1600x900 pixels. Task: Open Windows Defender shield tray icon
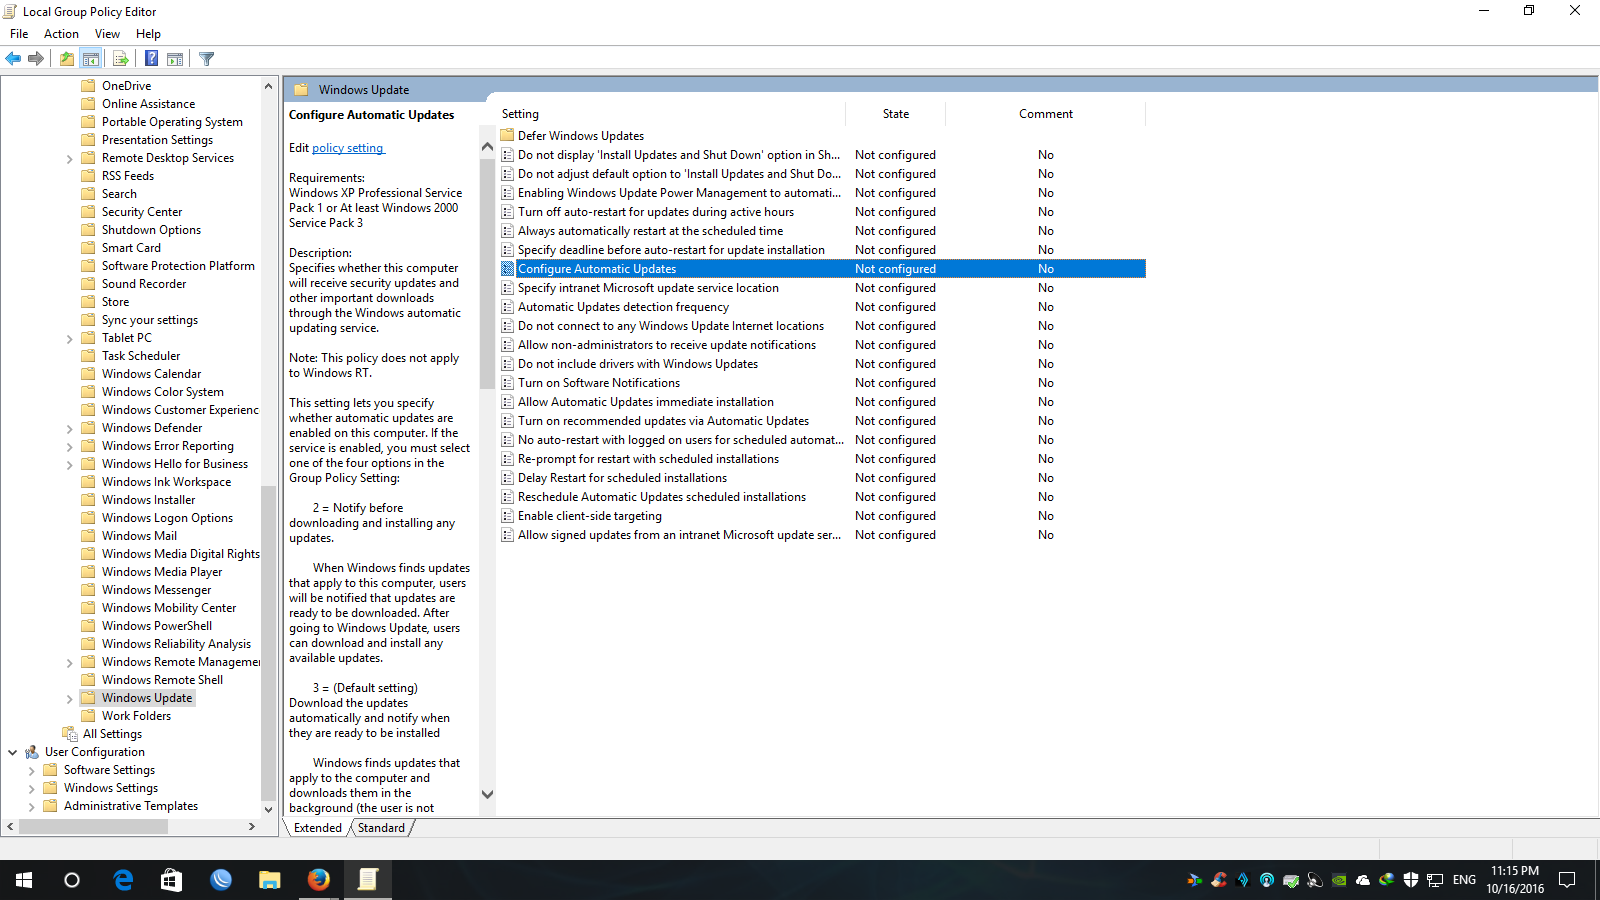1411,880
